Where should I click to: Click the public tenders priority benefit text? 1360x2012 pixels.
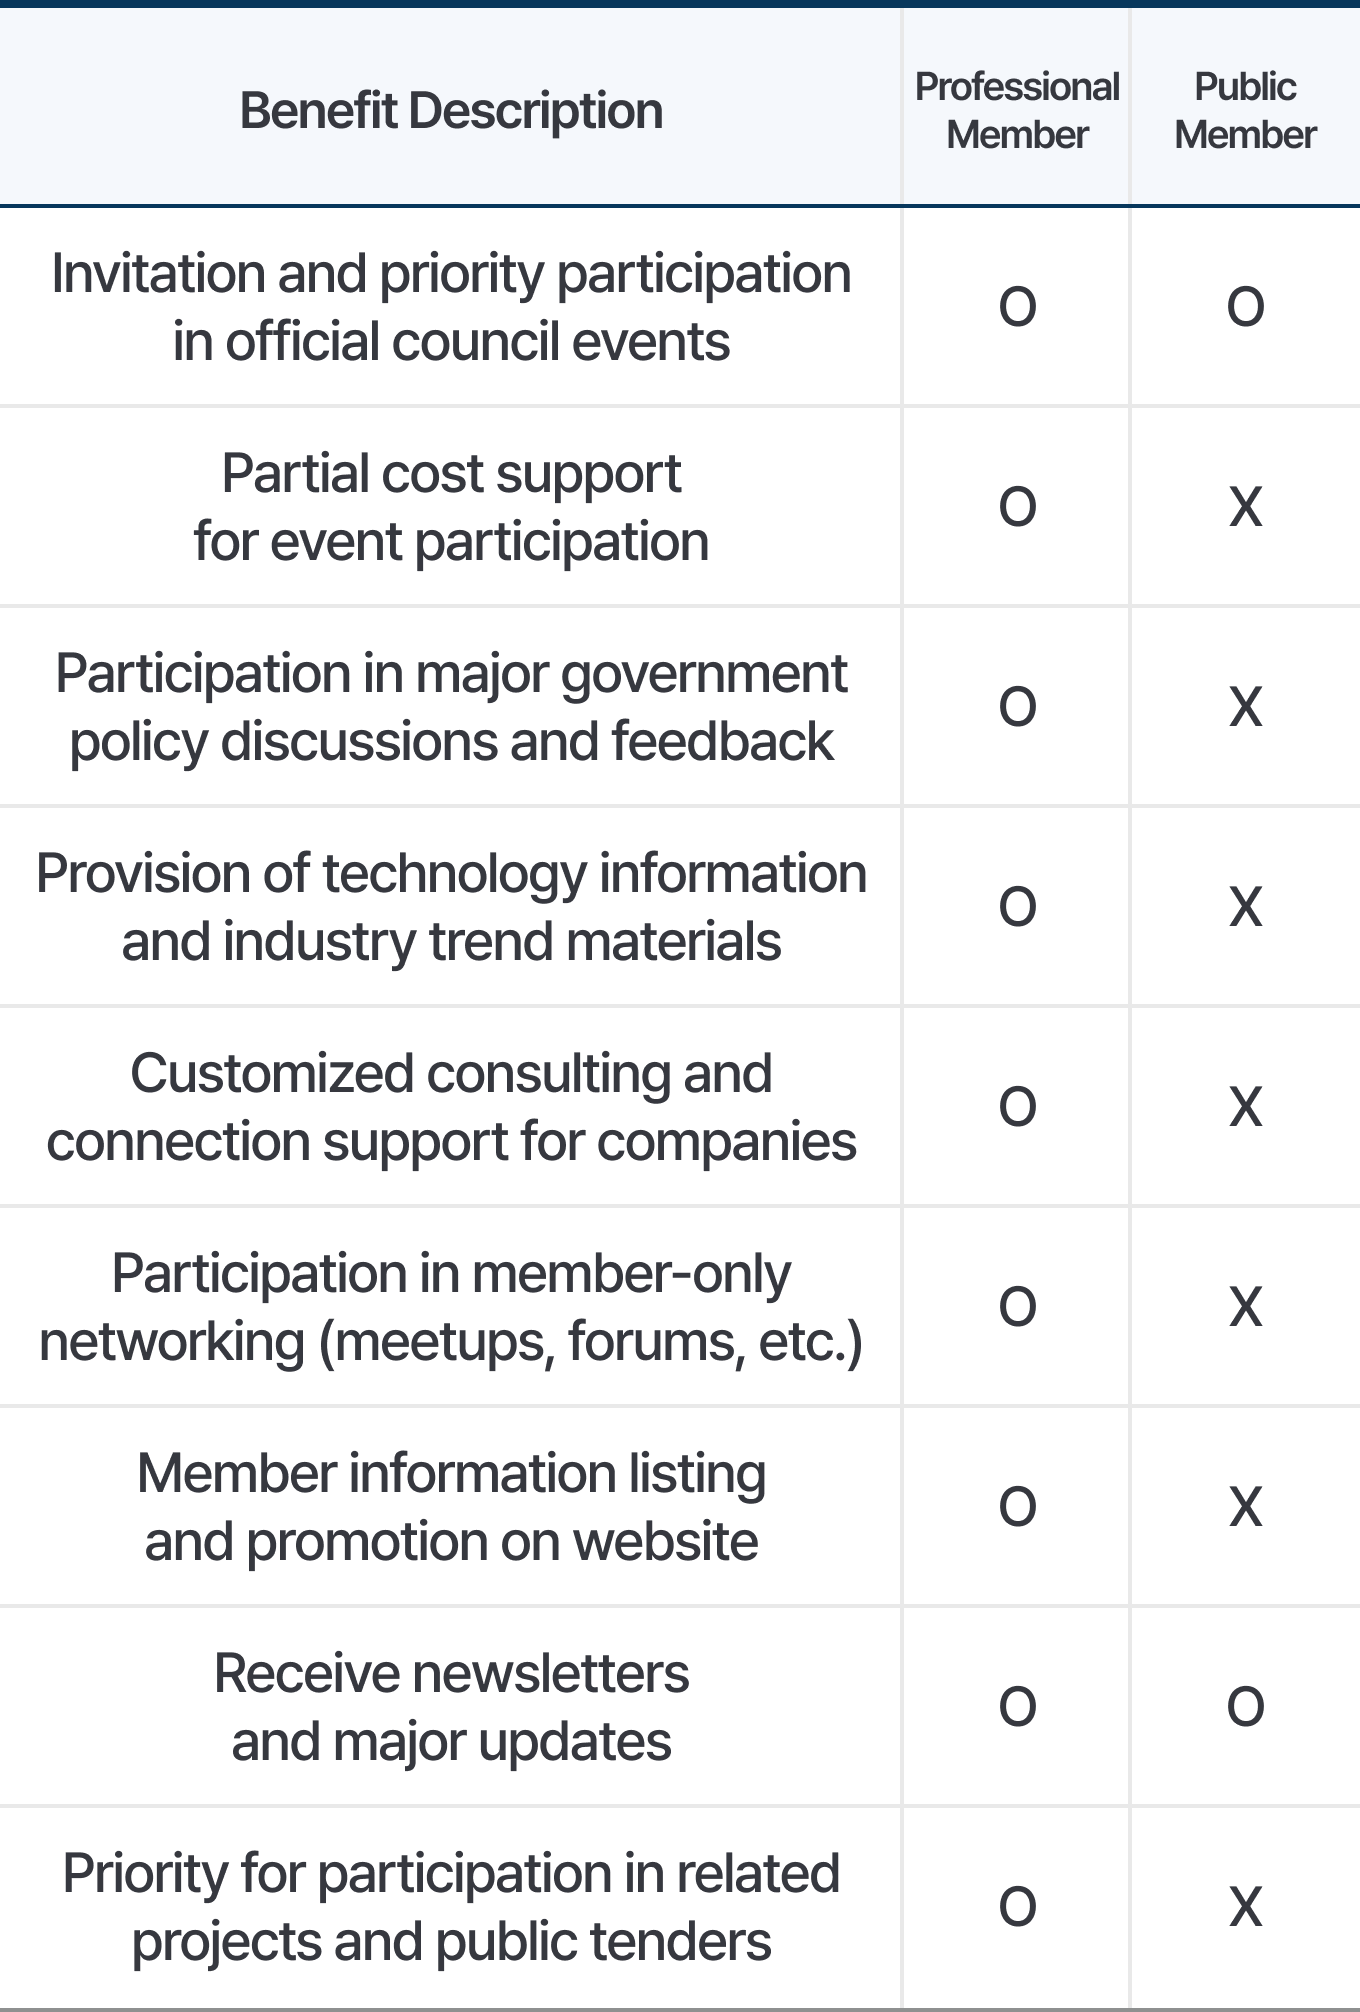tap(451, 1907)
